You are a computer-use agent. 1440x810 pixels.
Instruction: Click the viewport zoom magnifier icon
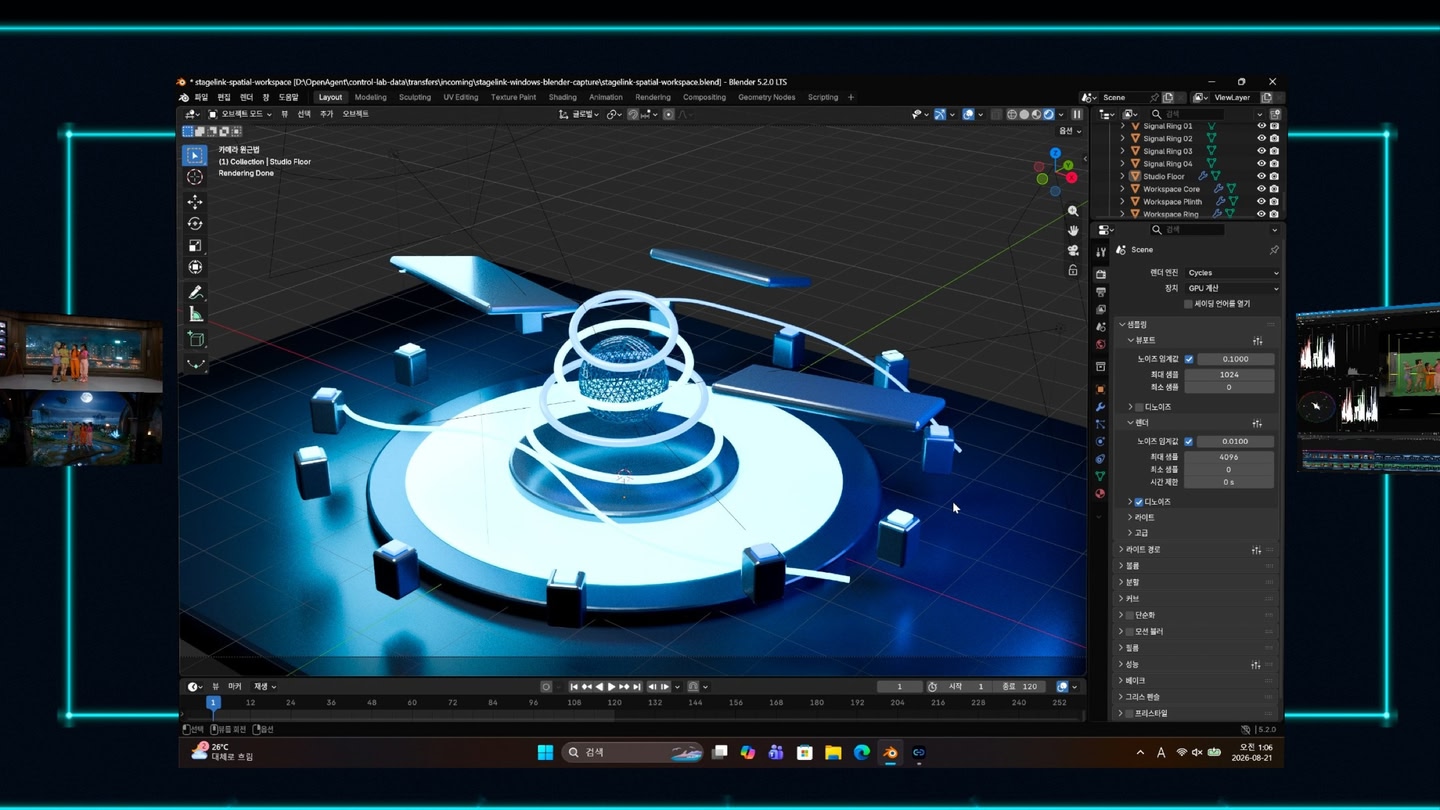pos(1073,211)
